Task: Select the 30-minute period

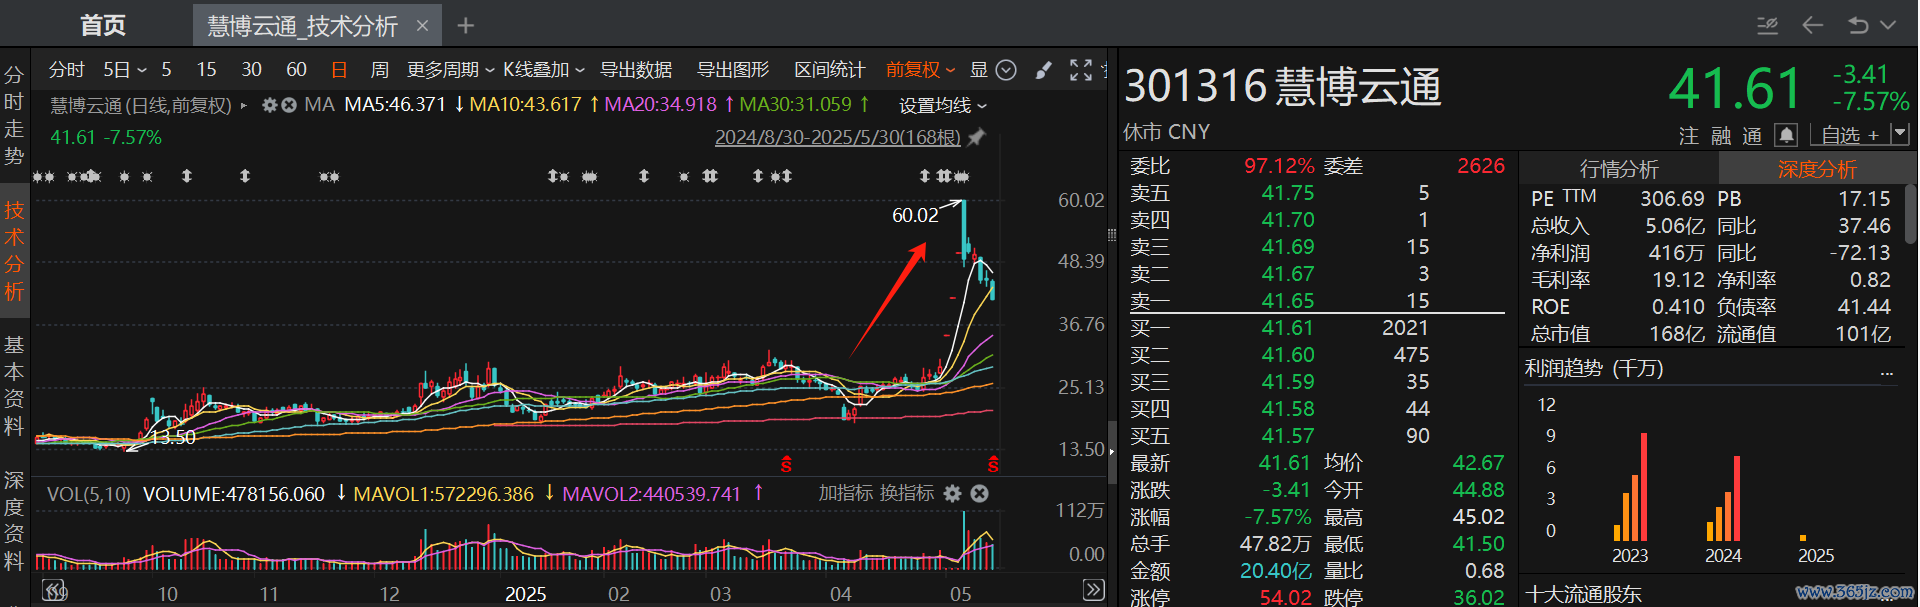Action: pyautogui.click(x=251, y=70)
